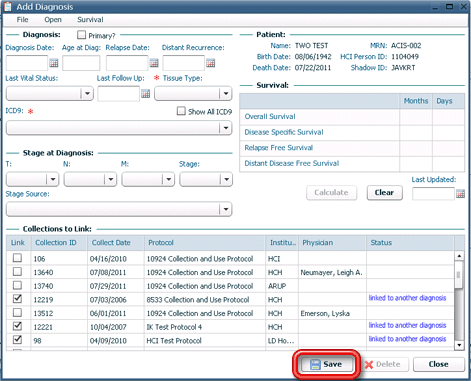The height and width of the screenshot is (381, 471).
Task: Open the File menu
Action: [x=22, y=20]
